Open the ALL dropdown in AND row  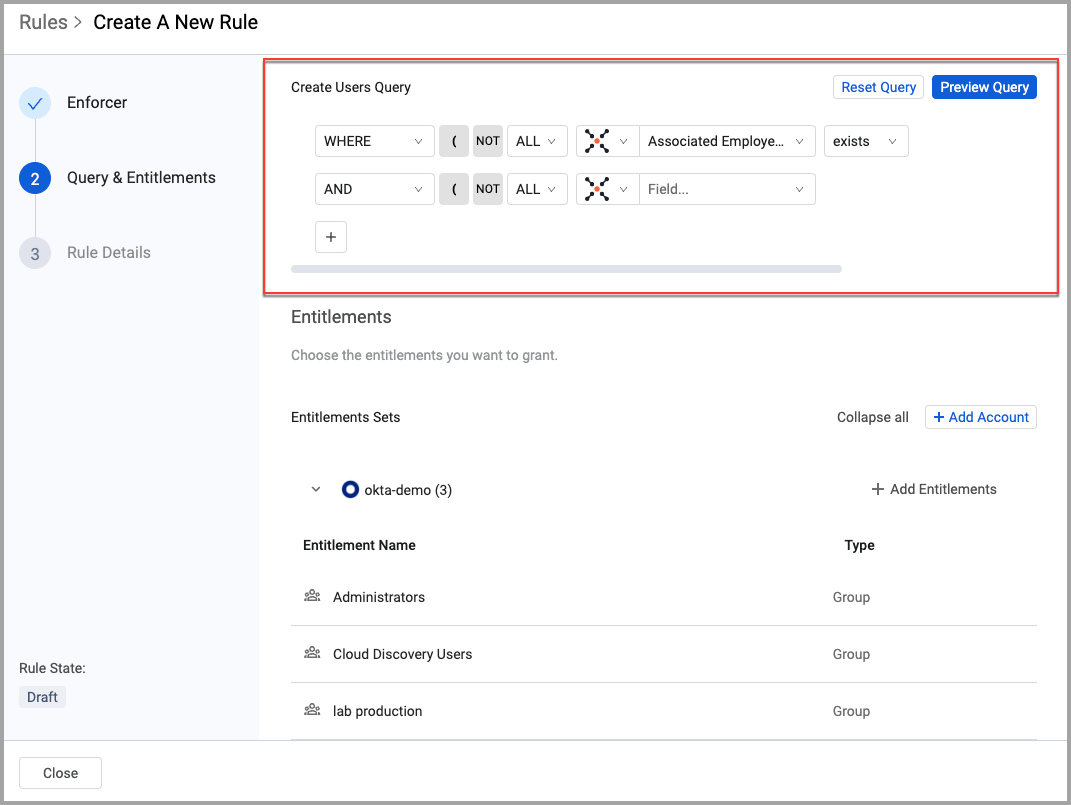tap(537, 189)
